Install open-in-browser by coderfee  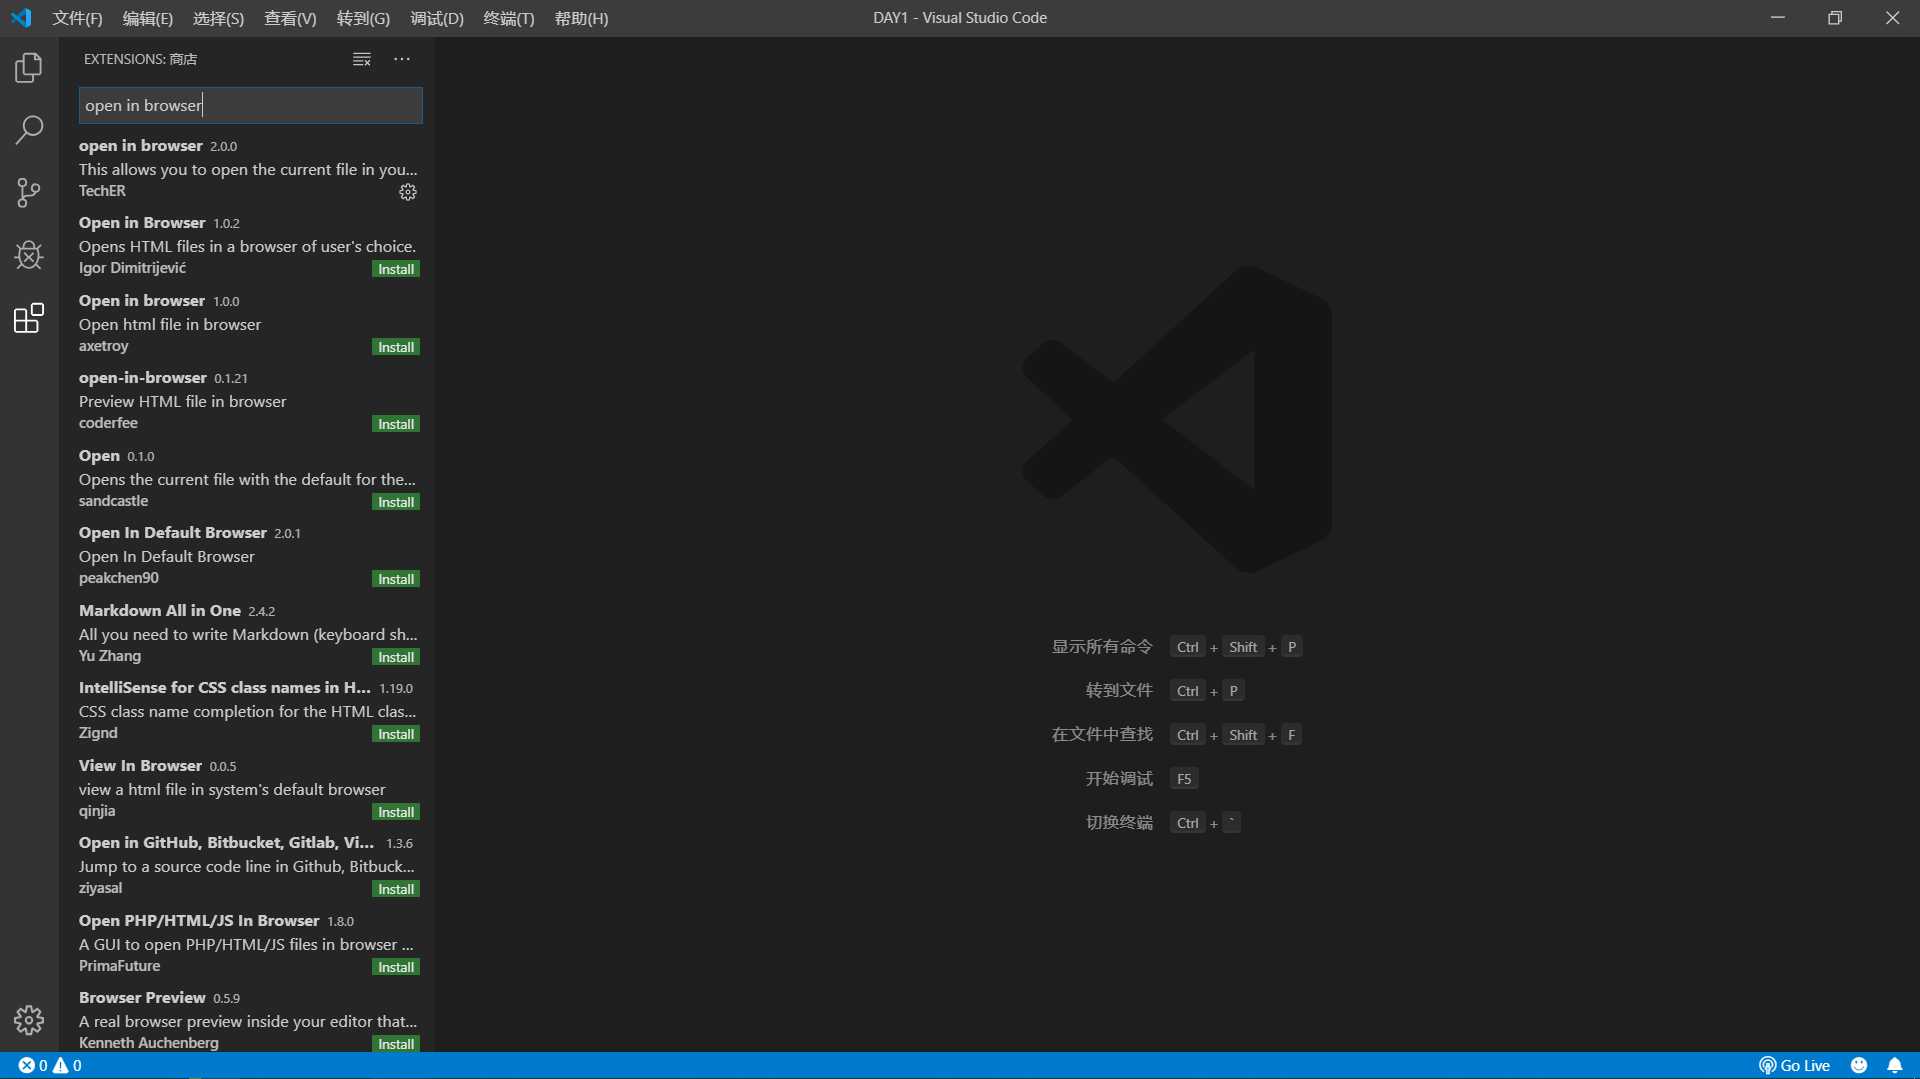click(396, 425)
